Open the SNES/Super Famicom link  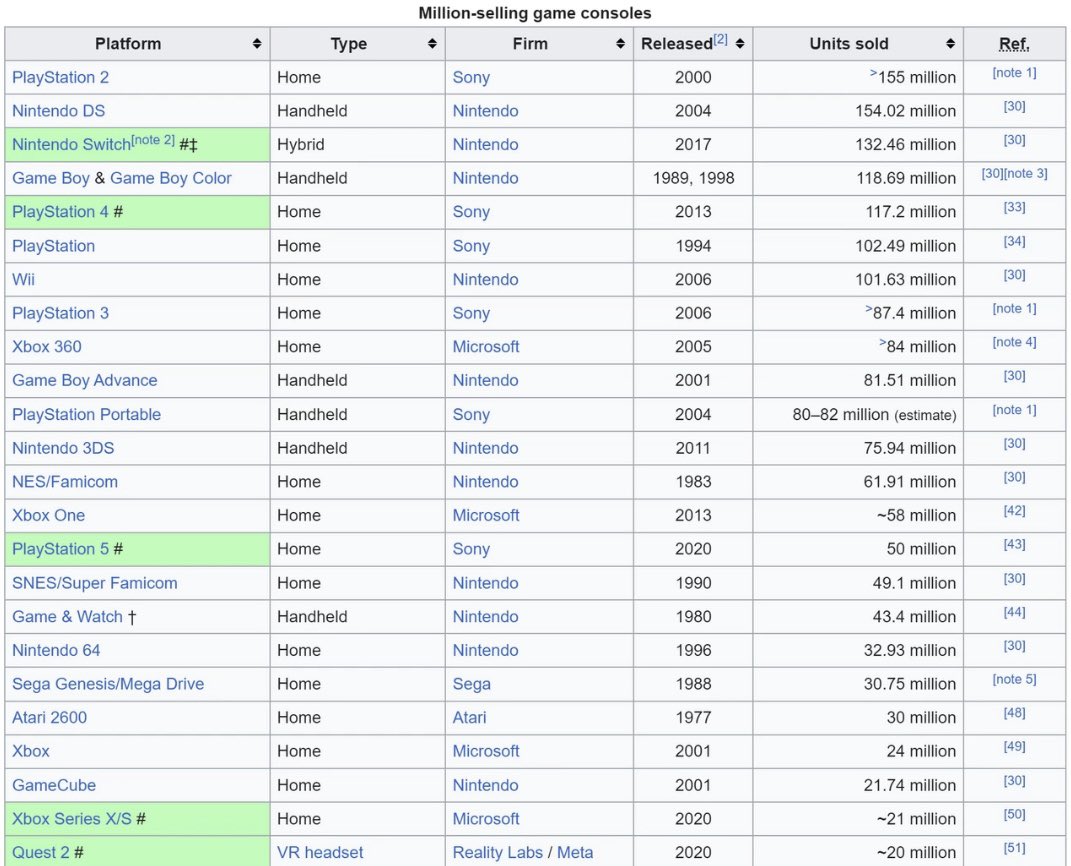pos(95,583)
